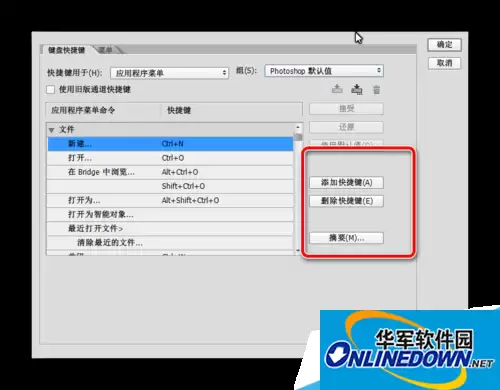This screenshot has height=390, width=500.
Task: Open the 快捷键用于 dropdown
Action: 170,73
